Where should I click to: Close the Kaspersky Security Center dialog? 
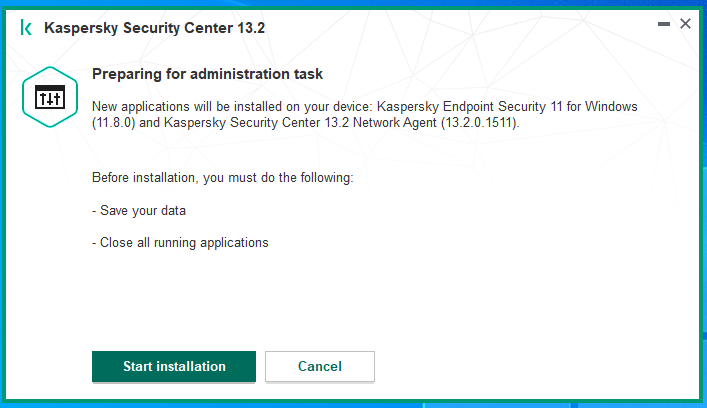click(685, 23)
